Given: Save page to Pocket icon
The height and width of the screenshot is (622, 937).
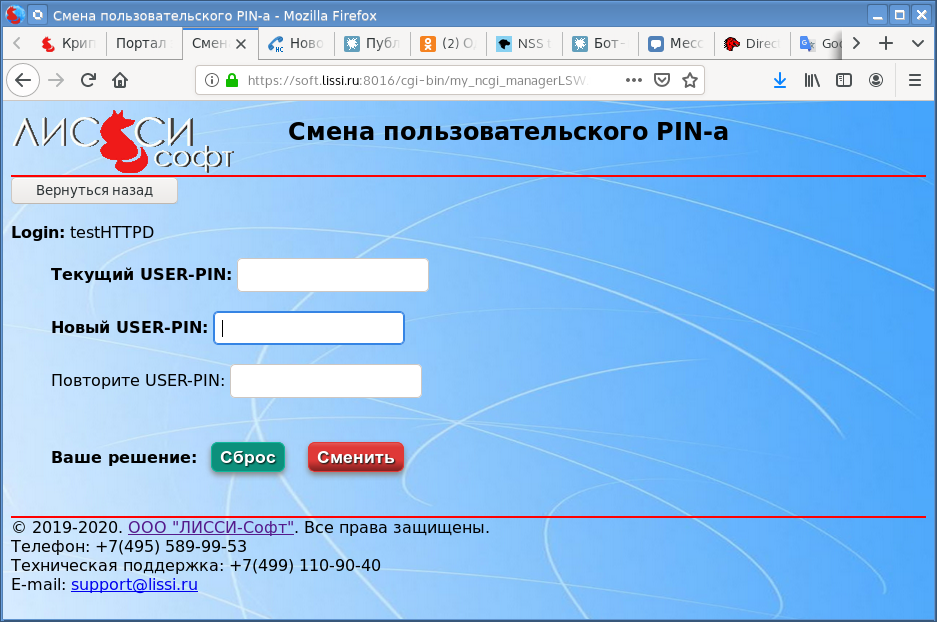Looking at the screenshot, I should tap(662, 80).
